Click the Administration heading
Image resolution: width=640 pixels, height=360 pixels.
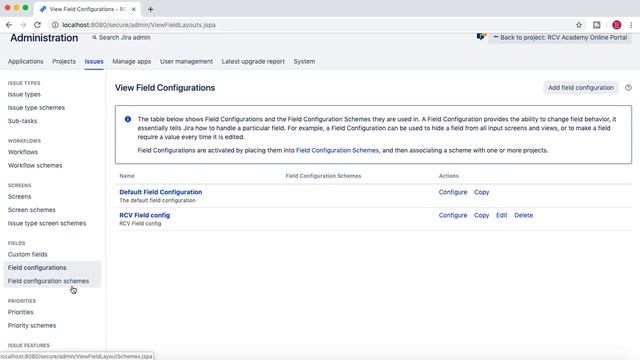tap(44, 38)
